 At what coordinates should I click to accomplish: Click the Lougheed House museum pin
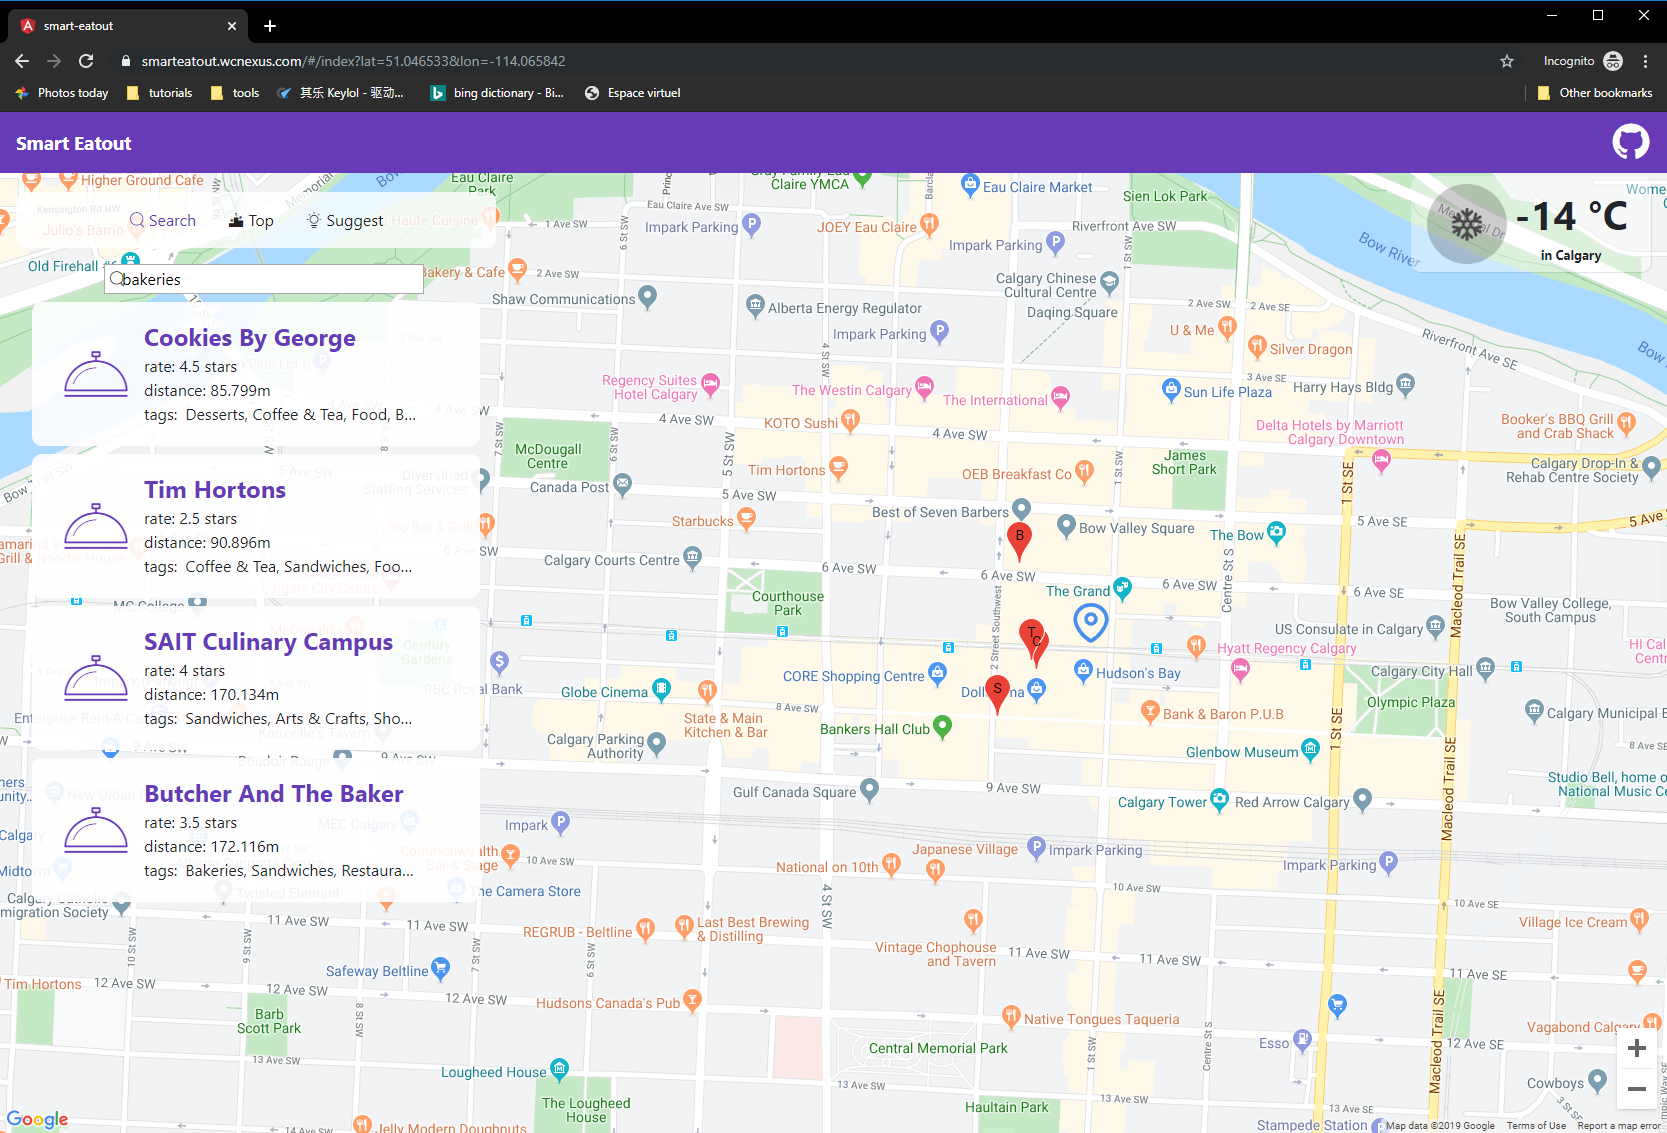click(559, 1069)
